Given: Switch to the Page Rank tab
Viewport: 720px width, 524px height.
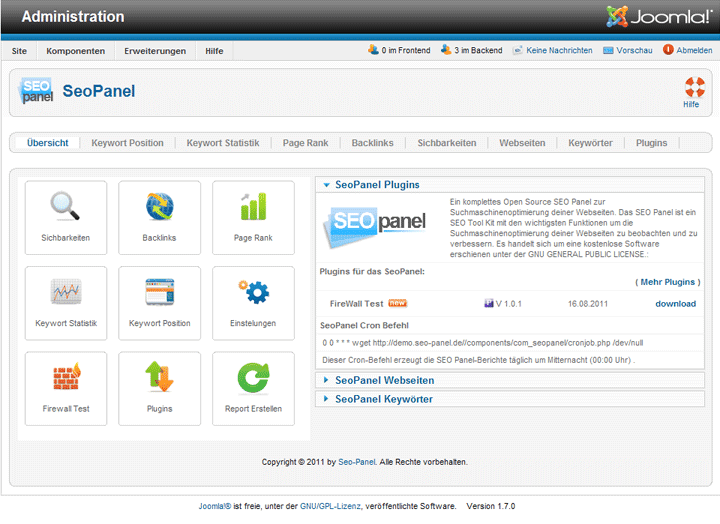Looking at the screenshot, I should point(305,143).
